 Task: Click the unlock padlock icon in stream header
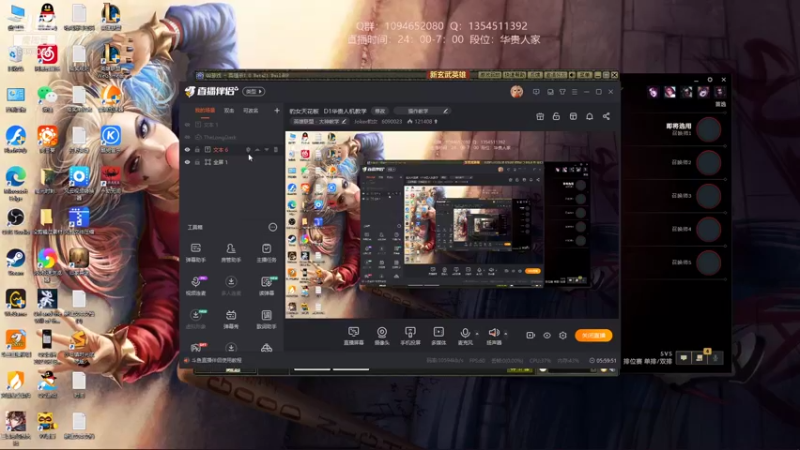(556, 116)
